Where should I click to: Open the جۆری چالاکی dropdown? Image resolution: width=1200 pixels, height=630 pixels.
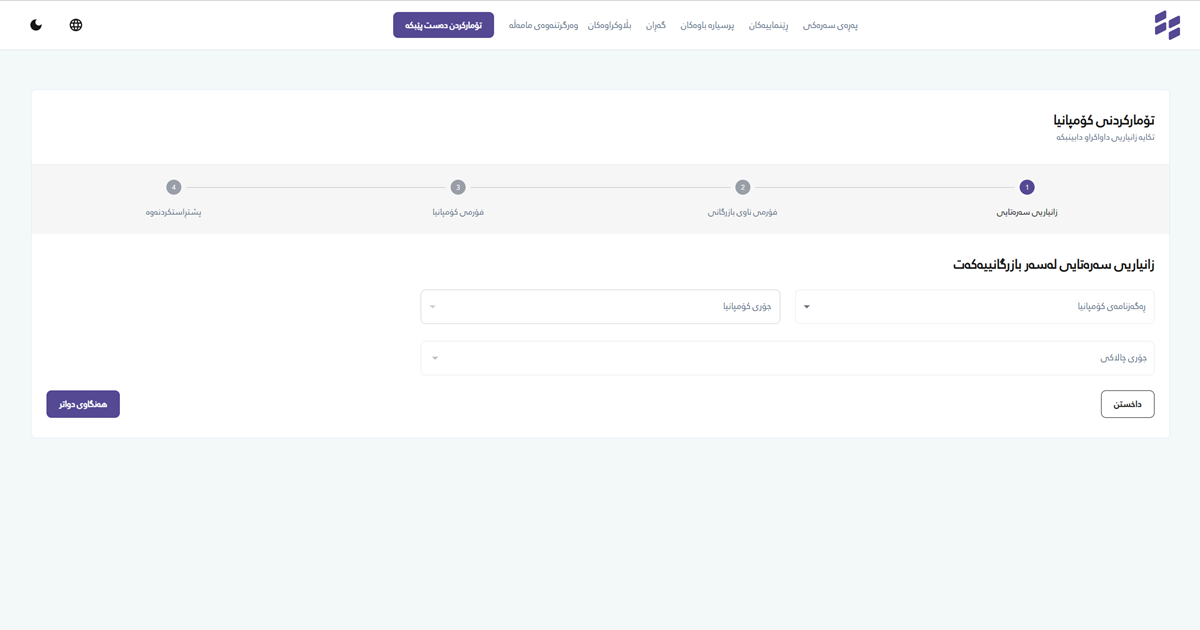787,358
